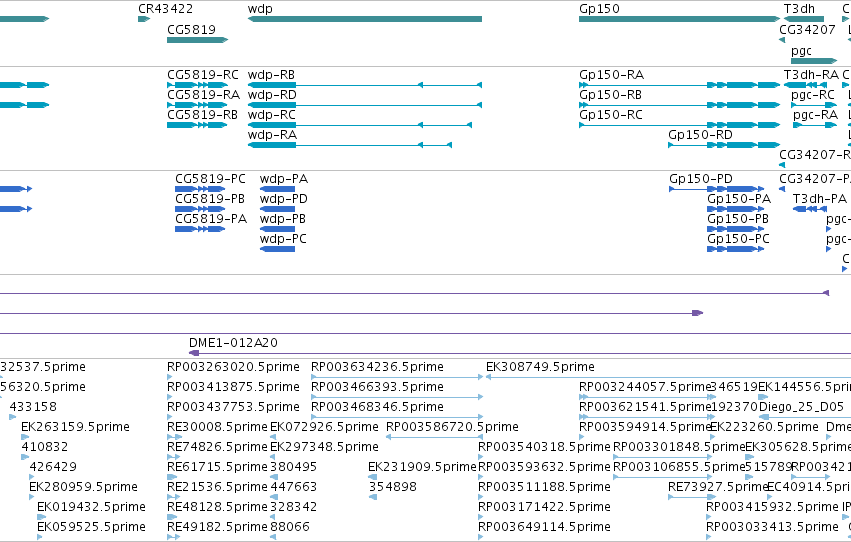Select the CG34207 gene label
The width and height of the screenshot is (851, 542).
[x=807, y=29]
